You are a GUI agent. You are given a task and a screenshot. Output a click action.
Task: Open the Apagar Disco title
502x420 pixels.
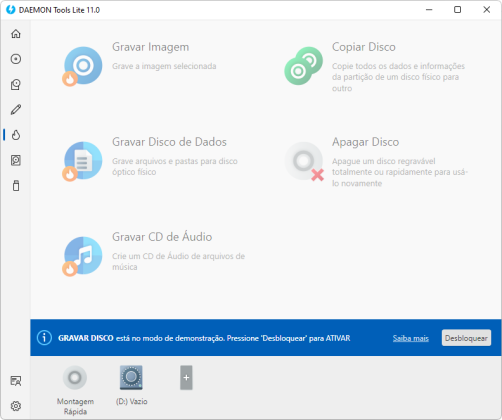pyautogui.click(x=365, y=142)
